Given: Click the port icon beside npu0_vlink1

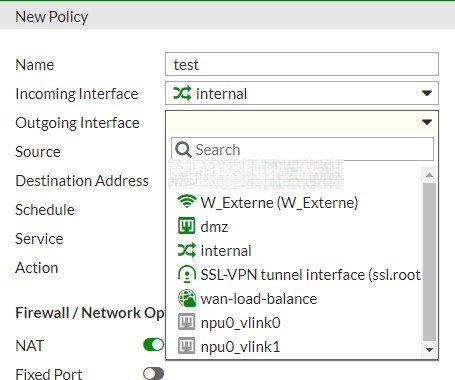Looking at the screenshot, I should pyautogui.click(x=186, y=346).
